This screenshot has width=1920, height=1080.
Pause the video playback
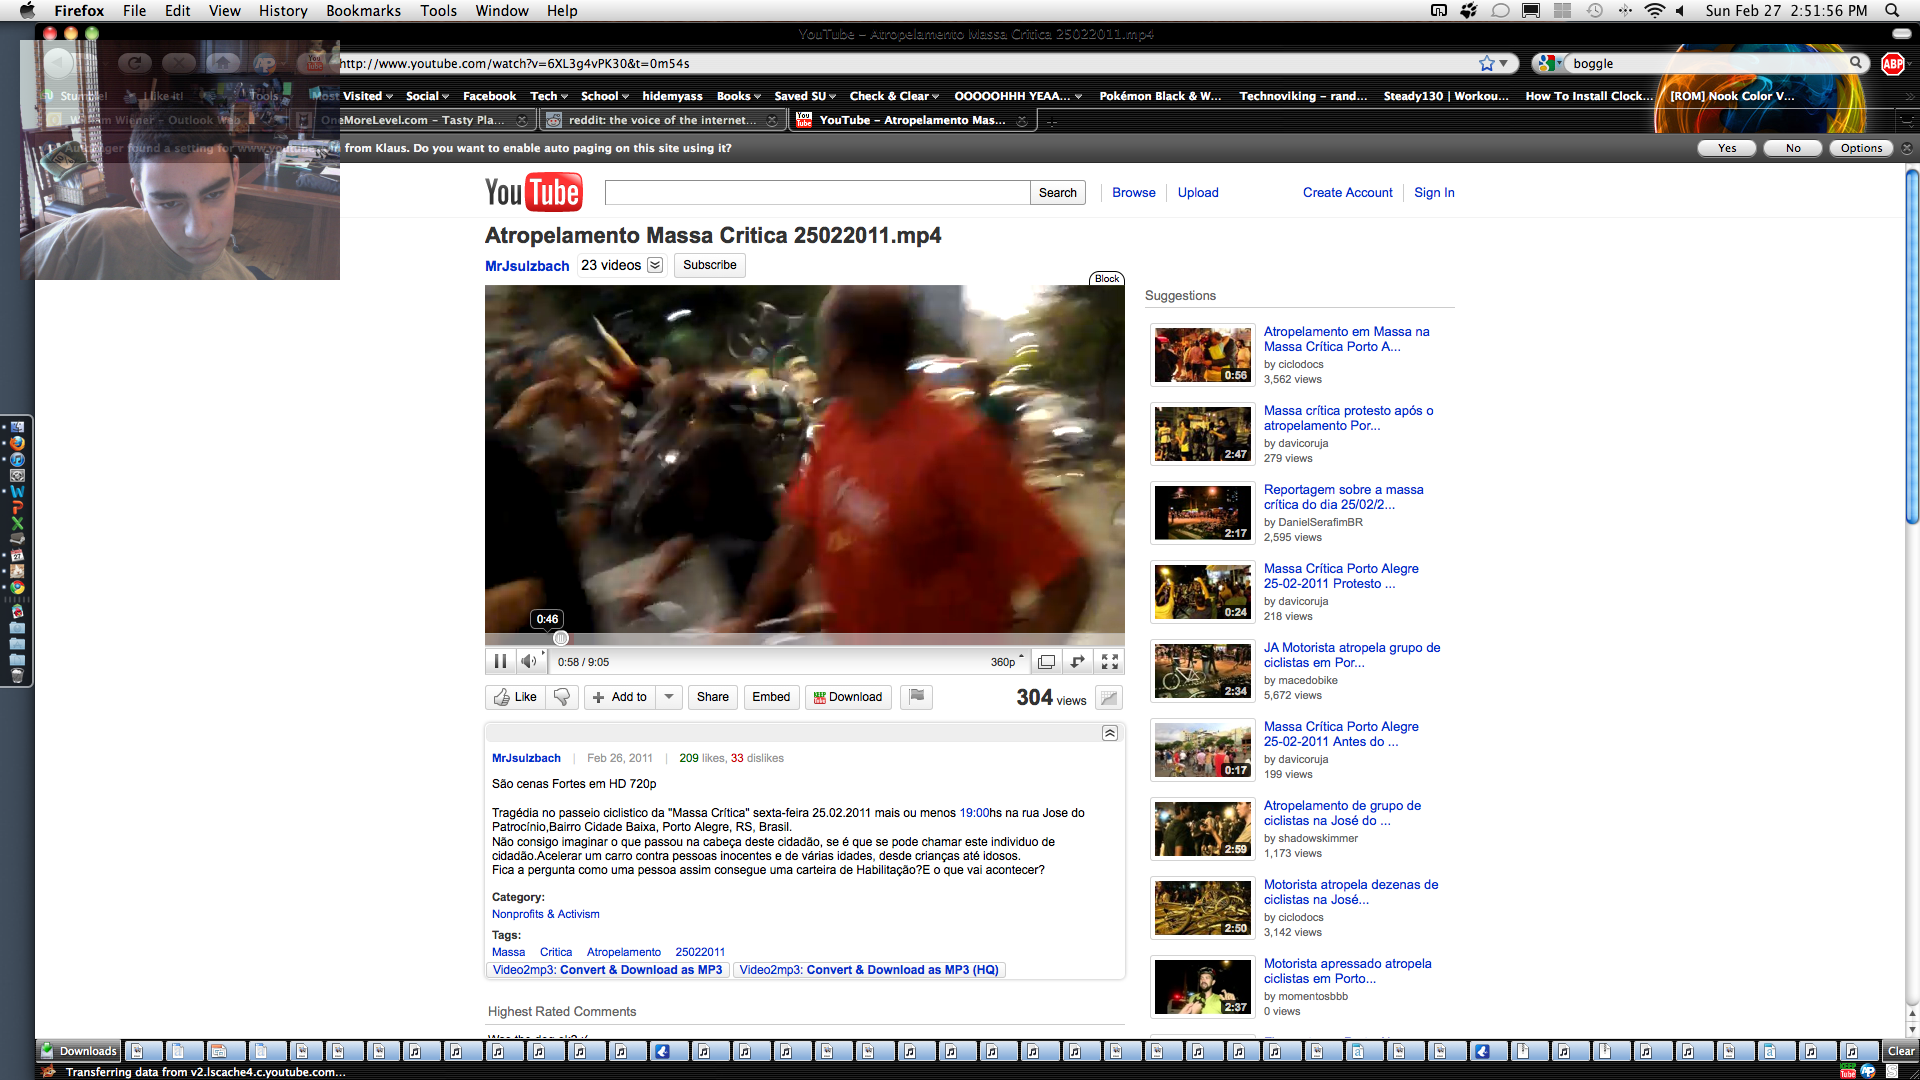(500, 661)
